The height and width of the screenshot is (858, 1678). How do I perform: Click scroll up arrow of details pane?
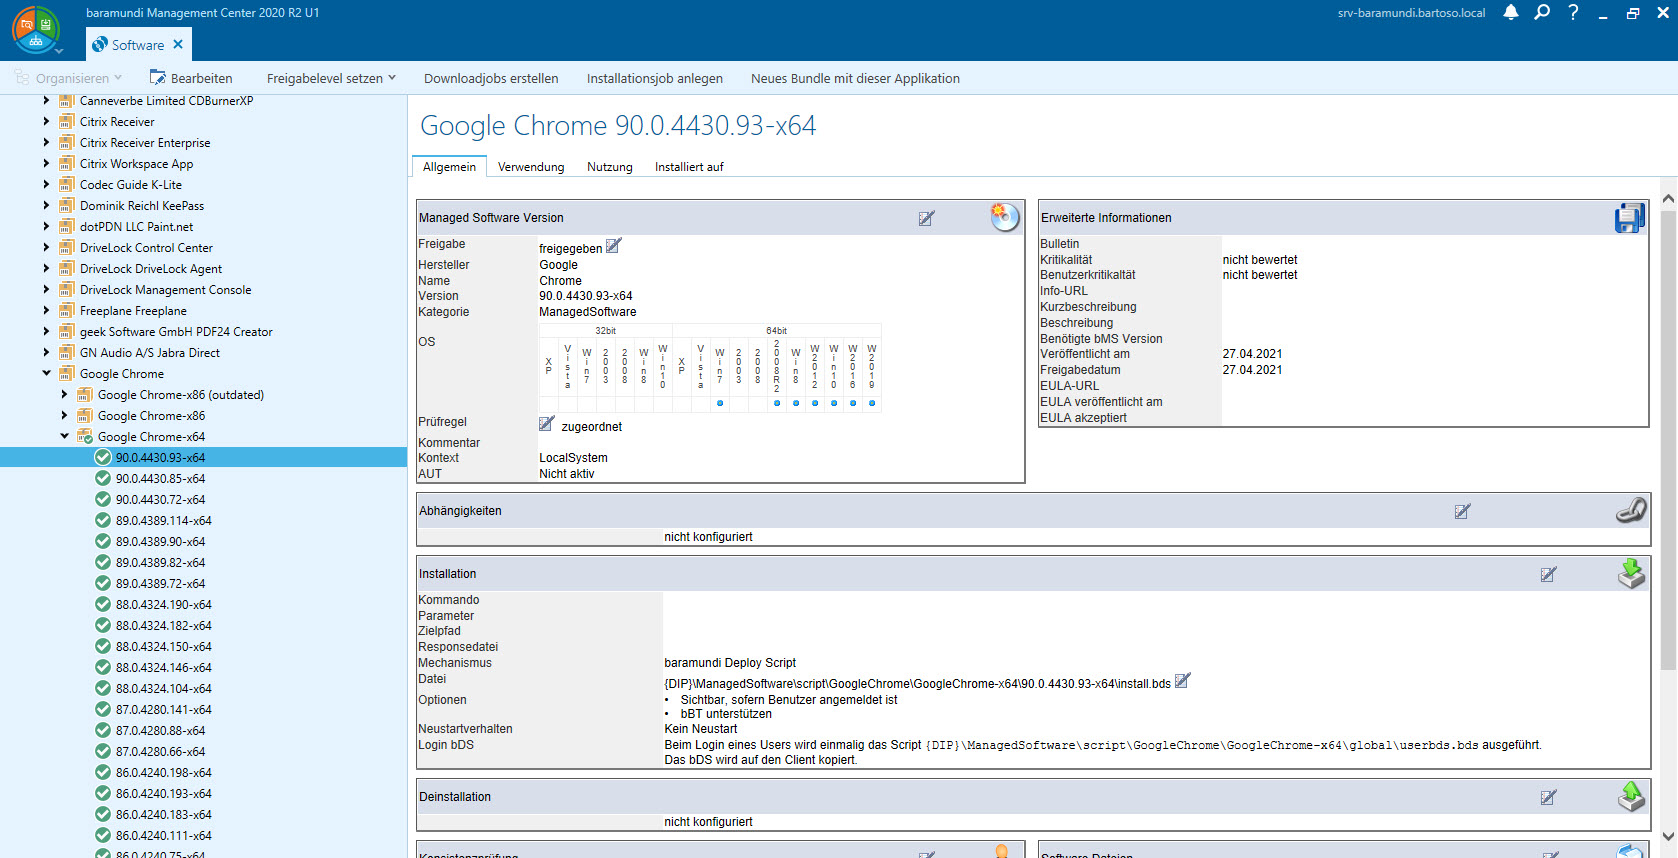coord(1668,199)
